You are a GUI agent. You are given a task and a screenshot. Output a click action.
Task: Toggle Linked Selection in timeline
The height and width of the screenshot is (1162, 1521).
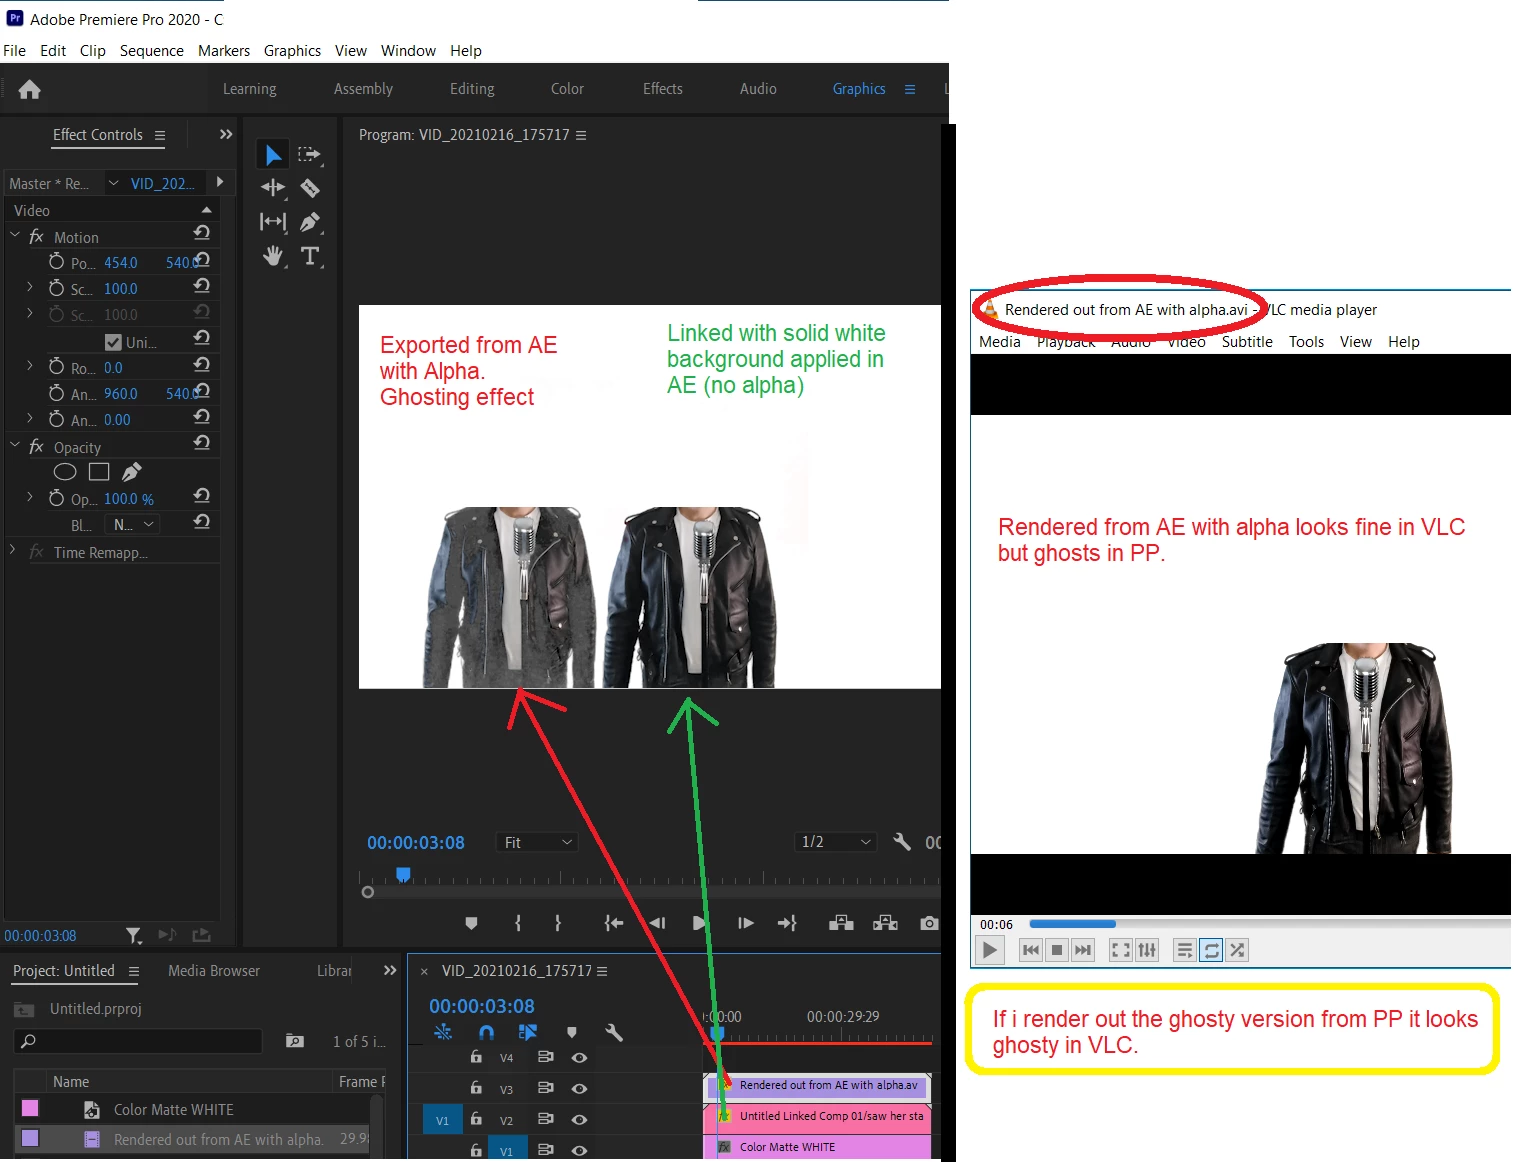tap(528, 1033)
